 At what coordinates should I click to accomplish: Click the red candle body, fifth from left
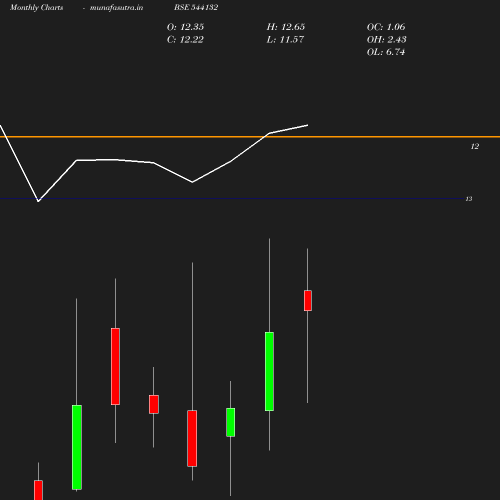pyautogui.click(x=192, y=438)
